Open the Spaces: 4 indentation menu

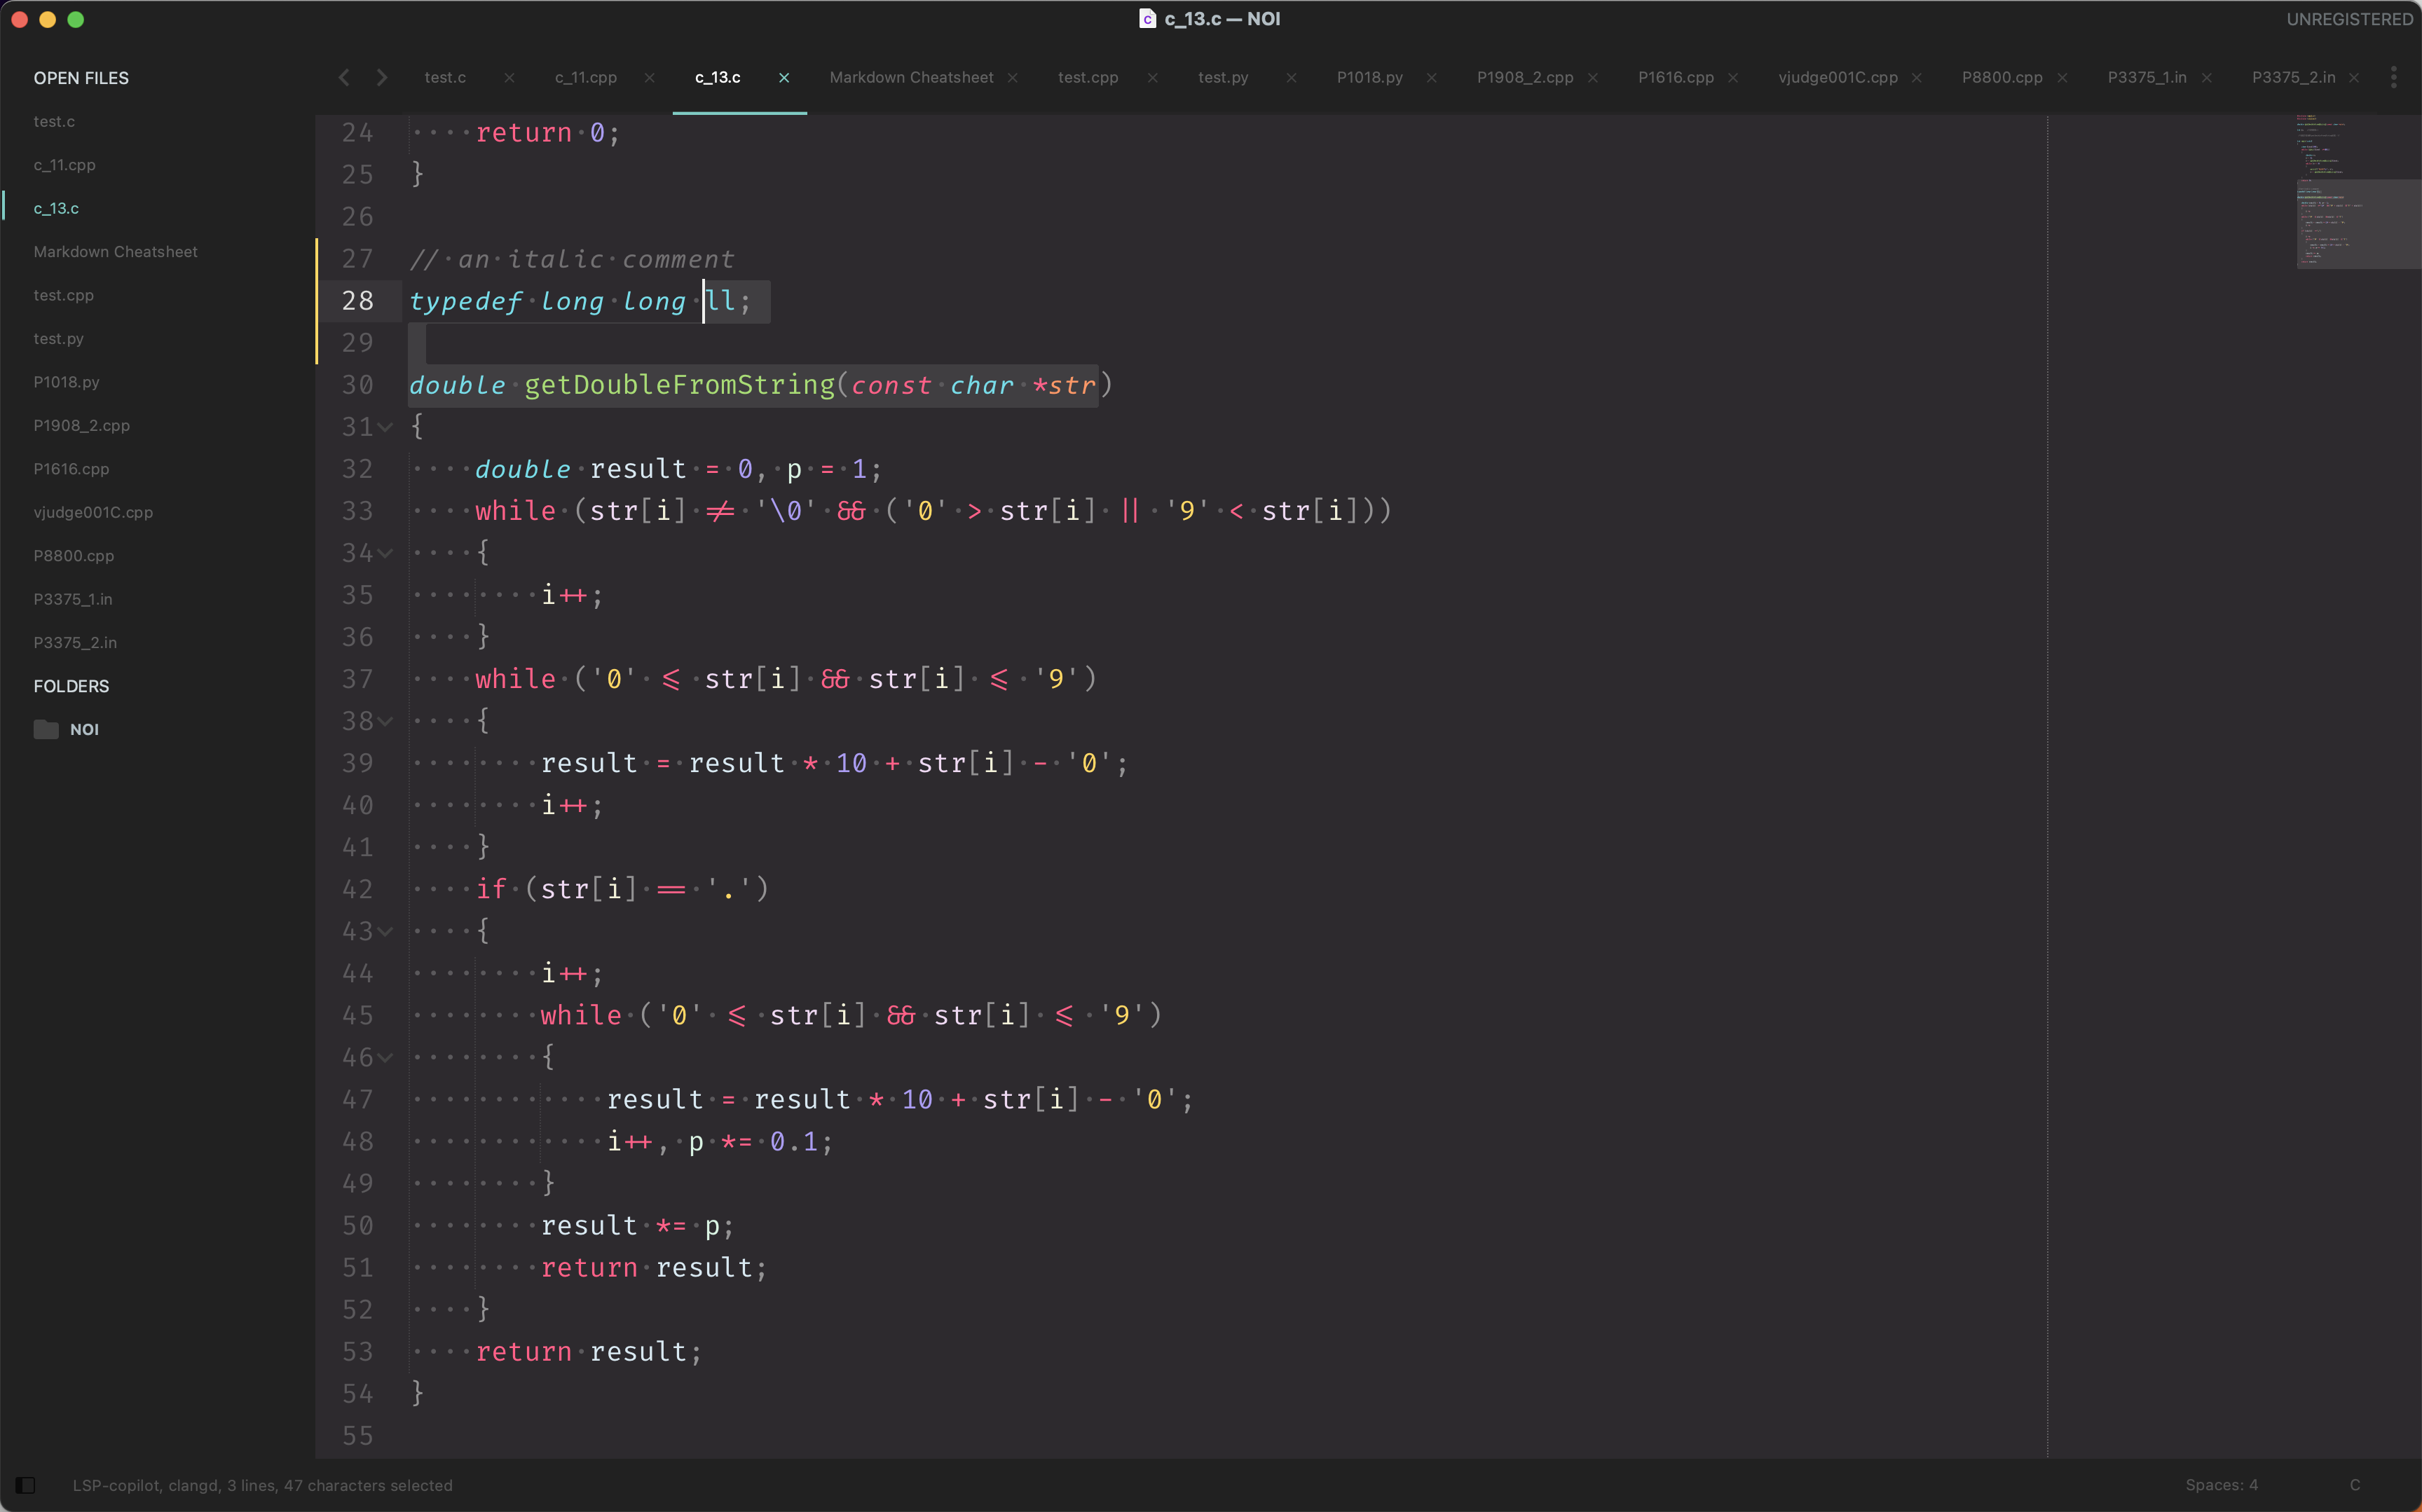pyautogui.click(x=2221, y=1485)
